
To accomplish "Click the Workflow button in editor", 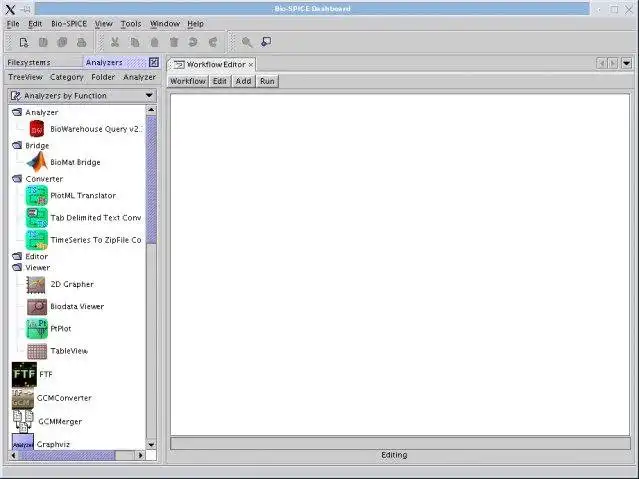I will click(x=188, y=81).
